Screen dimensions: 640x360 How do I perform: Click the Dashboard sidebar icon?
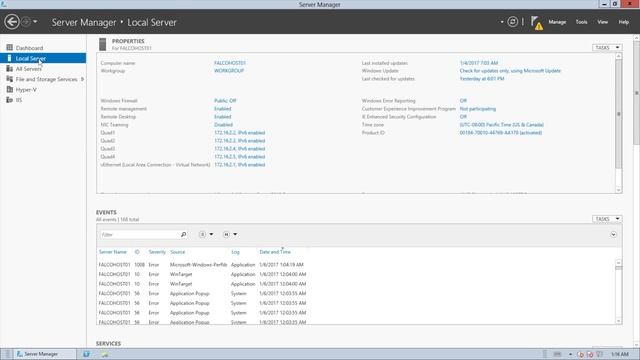(9, 48)
